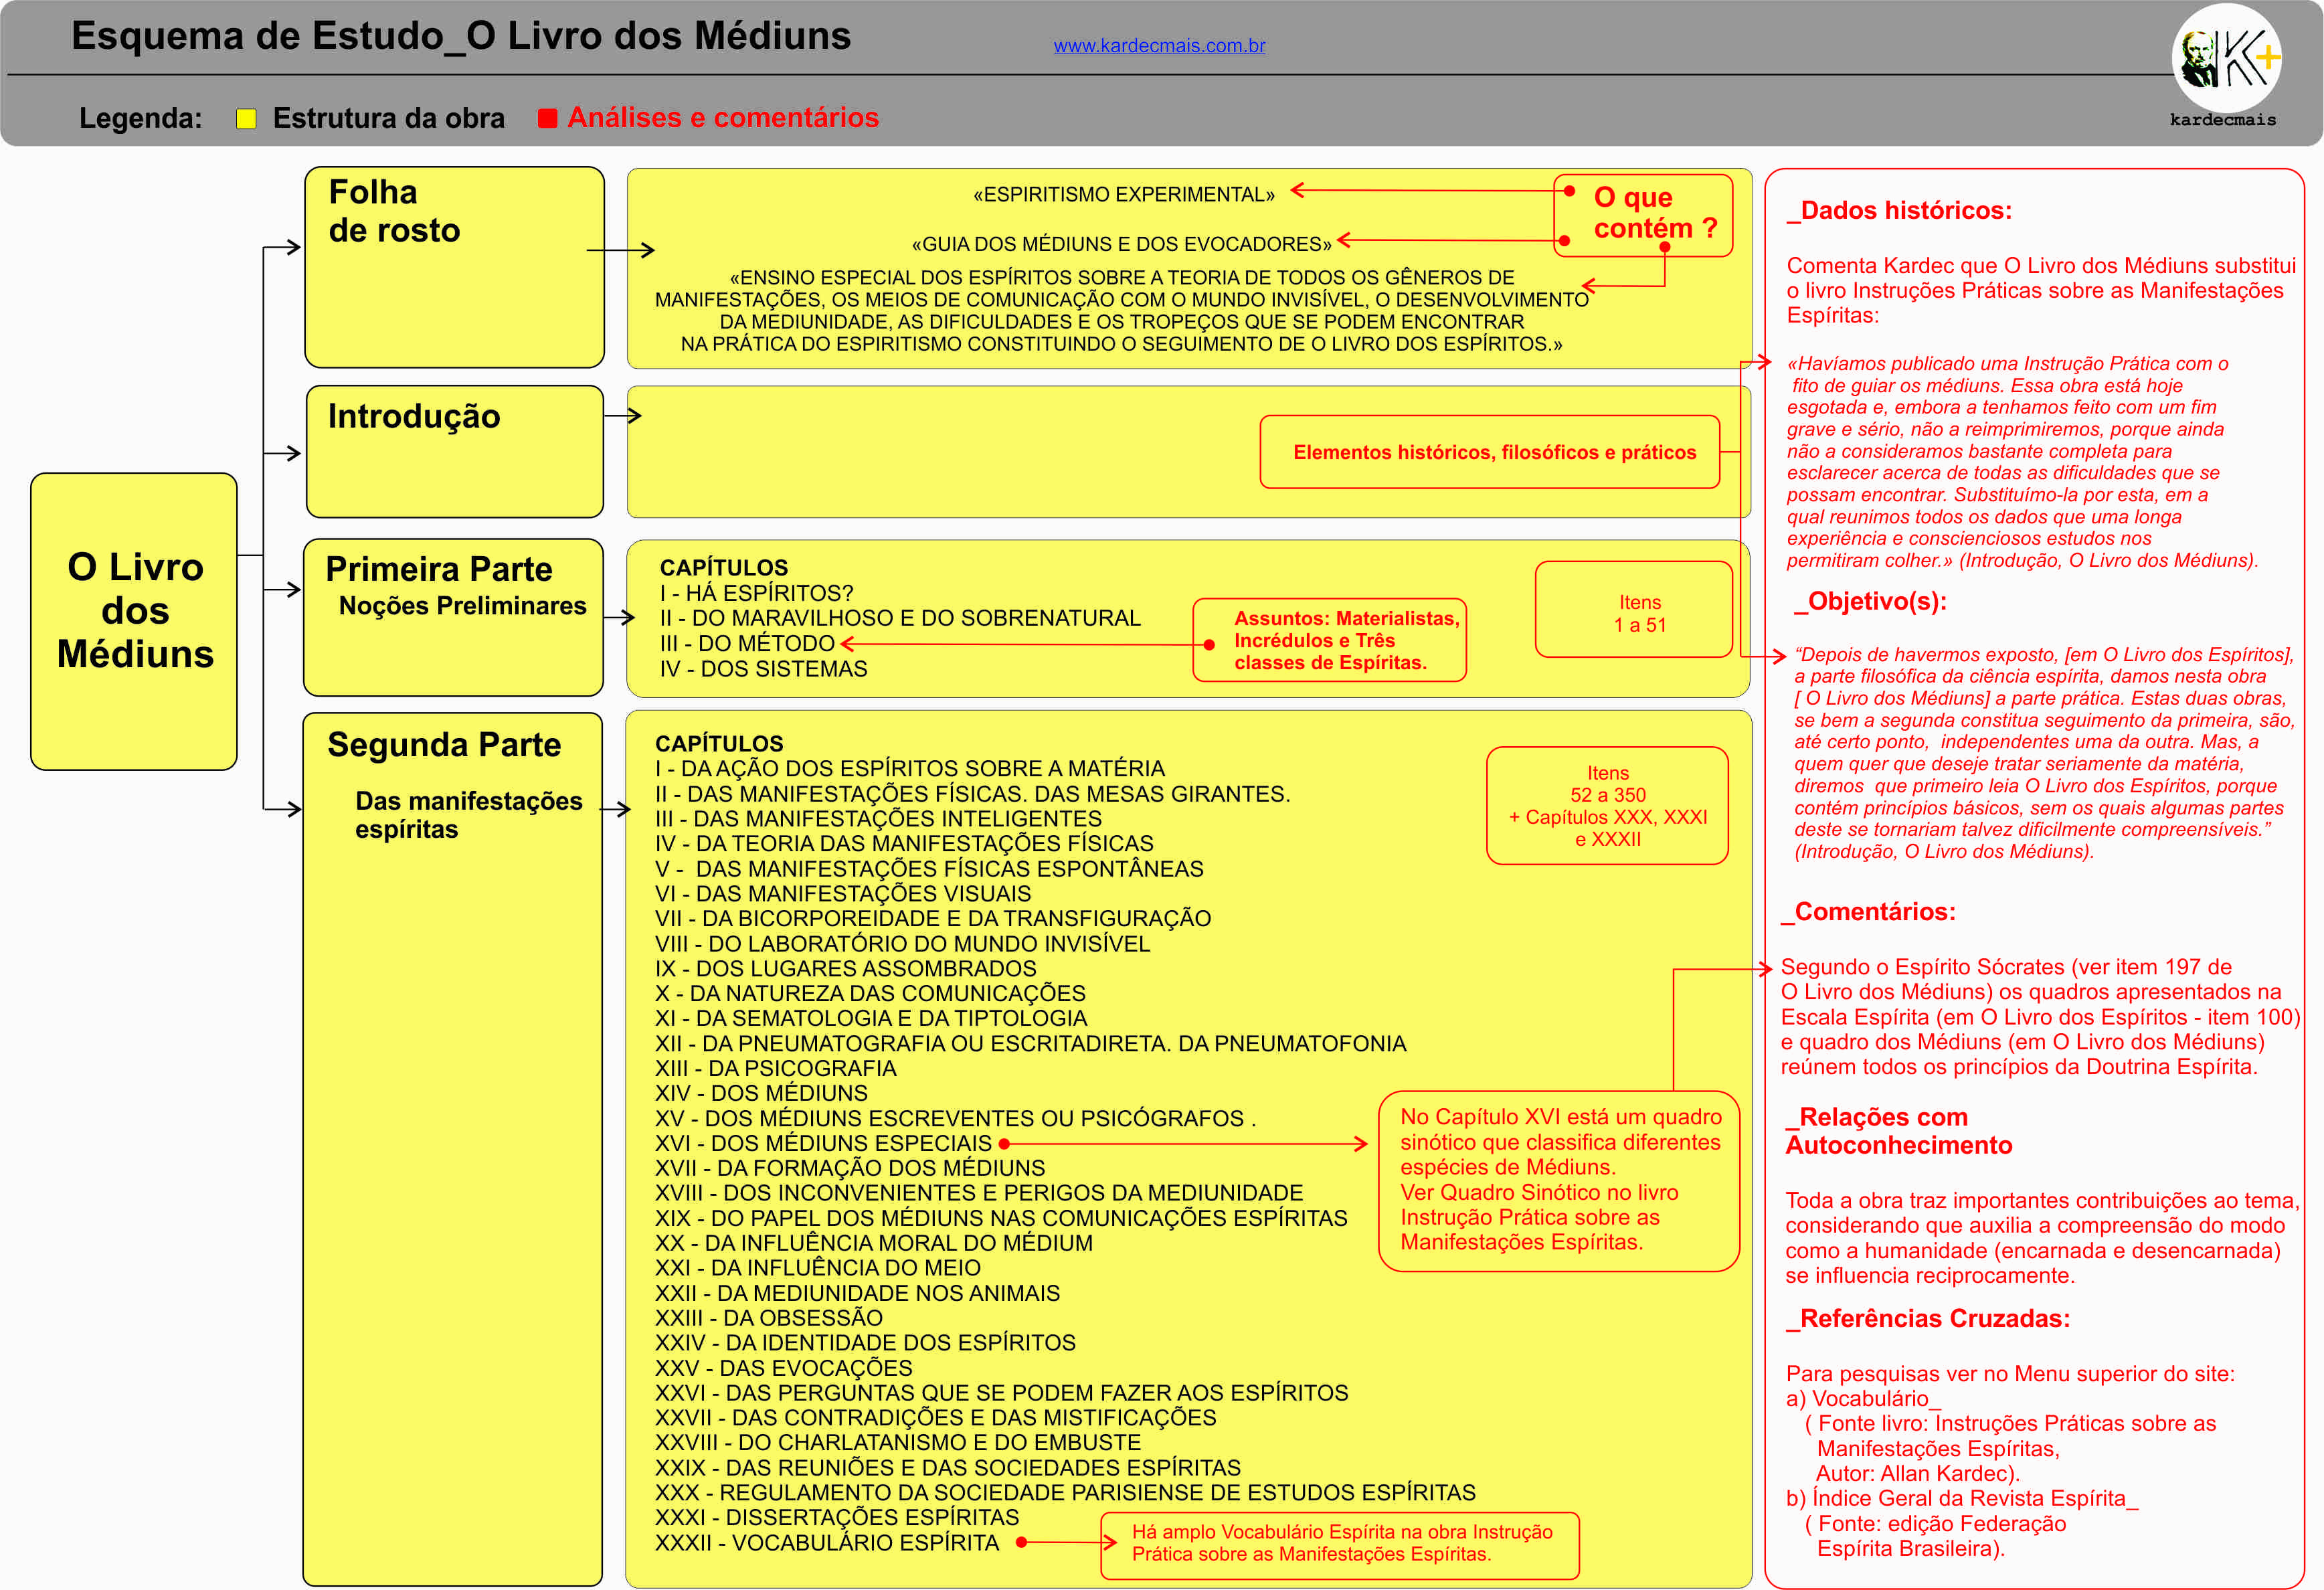2324x1590 pixels.
Task: Click chapter "XXV - DAS EVOCAÇÕES"
Action: [x=784, y=1368]
